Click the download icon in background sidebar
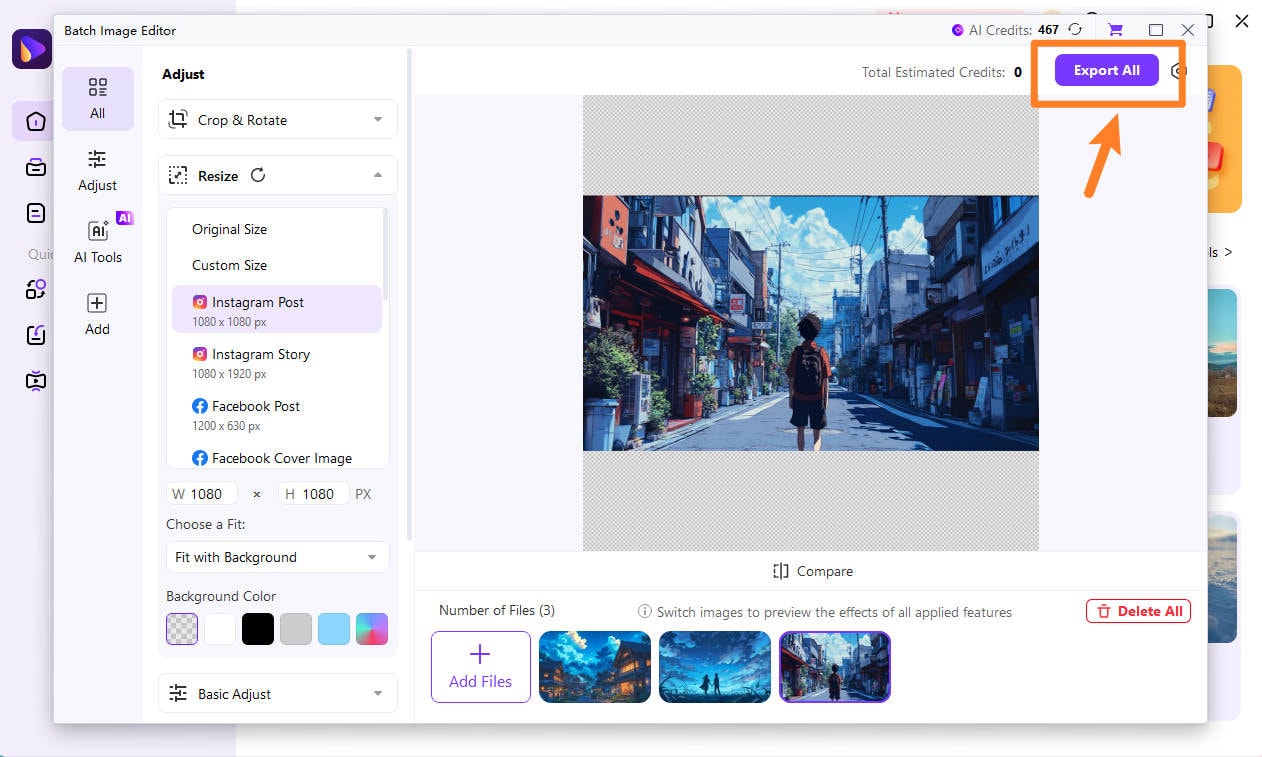Viewport: 1262px width, 757px height. pos(36,335)
